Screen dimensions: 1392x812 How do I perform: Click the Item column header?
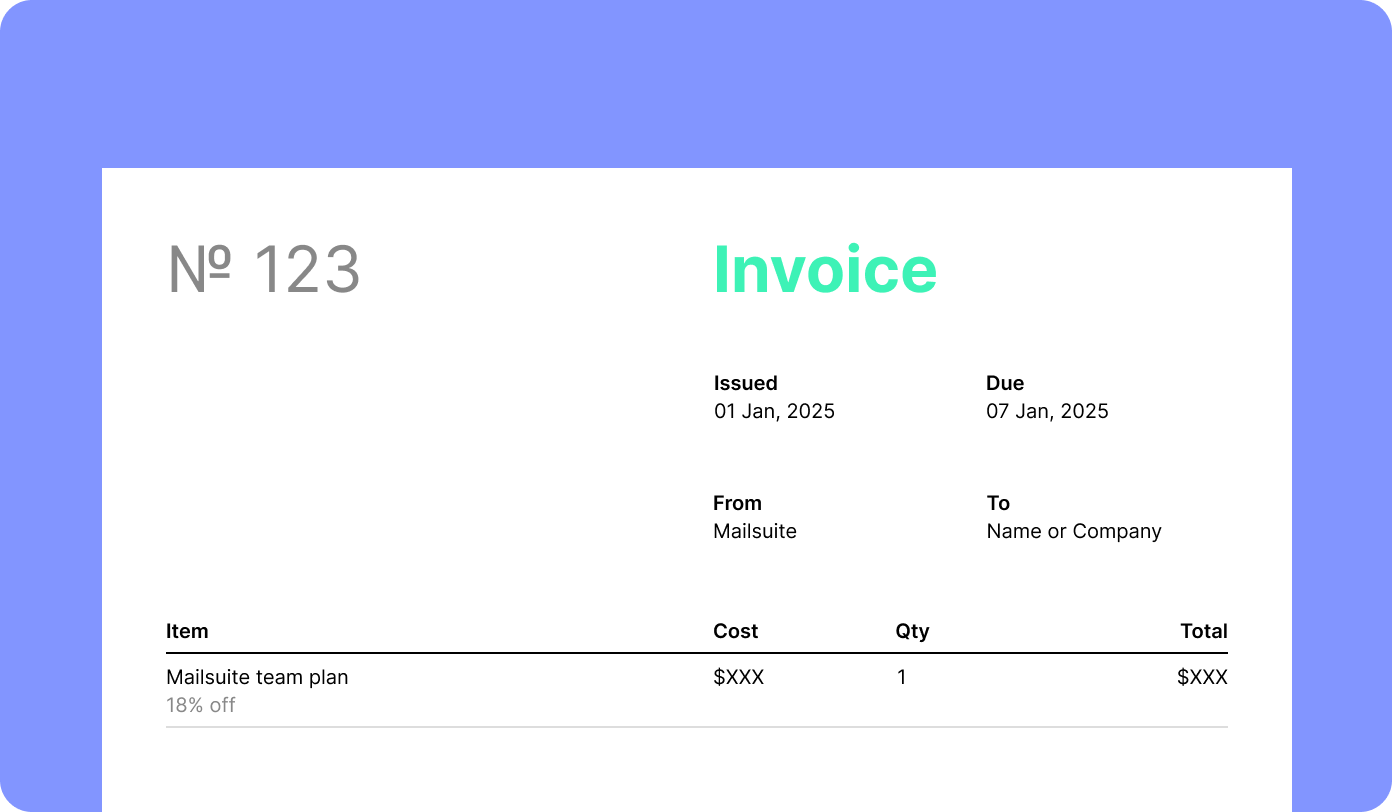[x=187, y=631]
